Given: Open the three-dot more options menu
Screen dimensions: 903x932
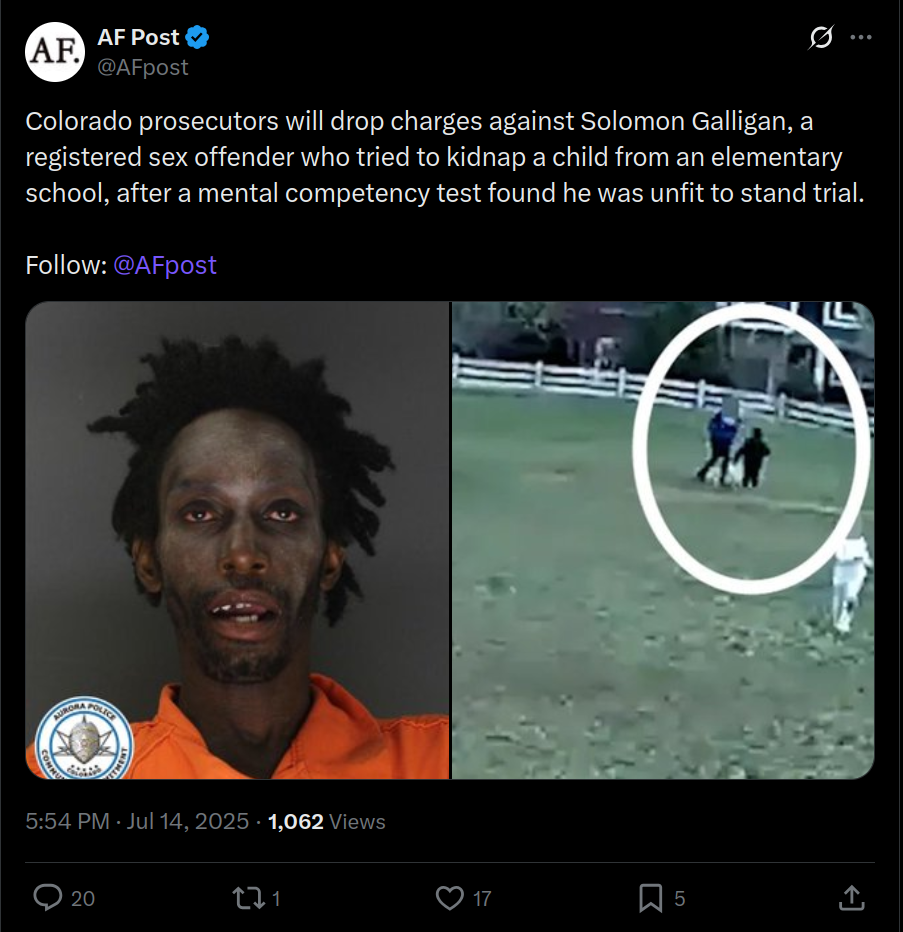Looking at the screenshot, I should 861,37.
